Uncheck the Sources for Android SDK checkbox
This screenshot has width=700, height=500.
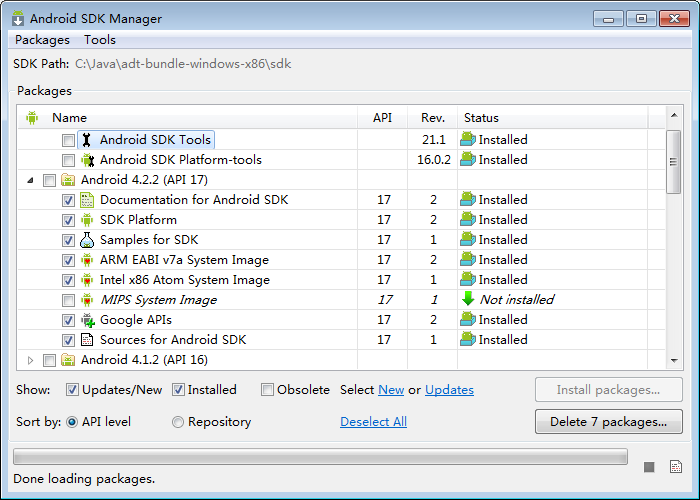68,341
